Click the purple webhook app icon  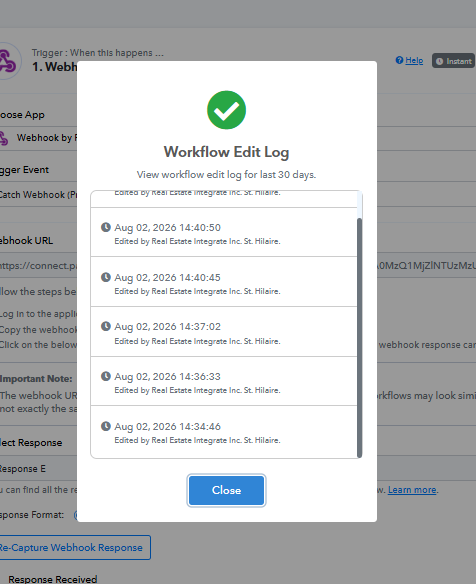[x=7, y=61]
